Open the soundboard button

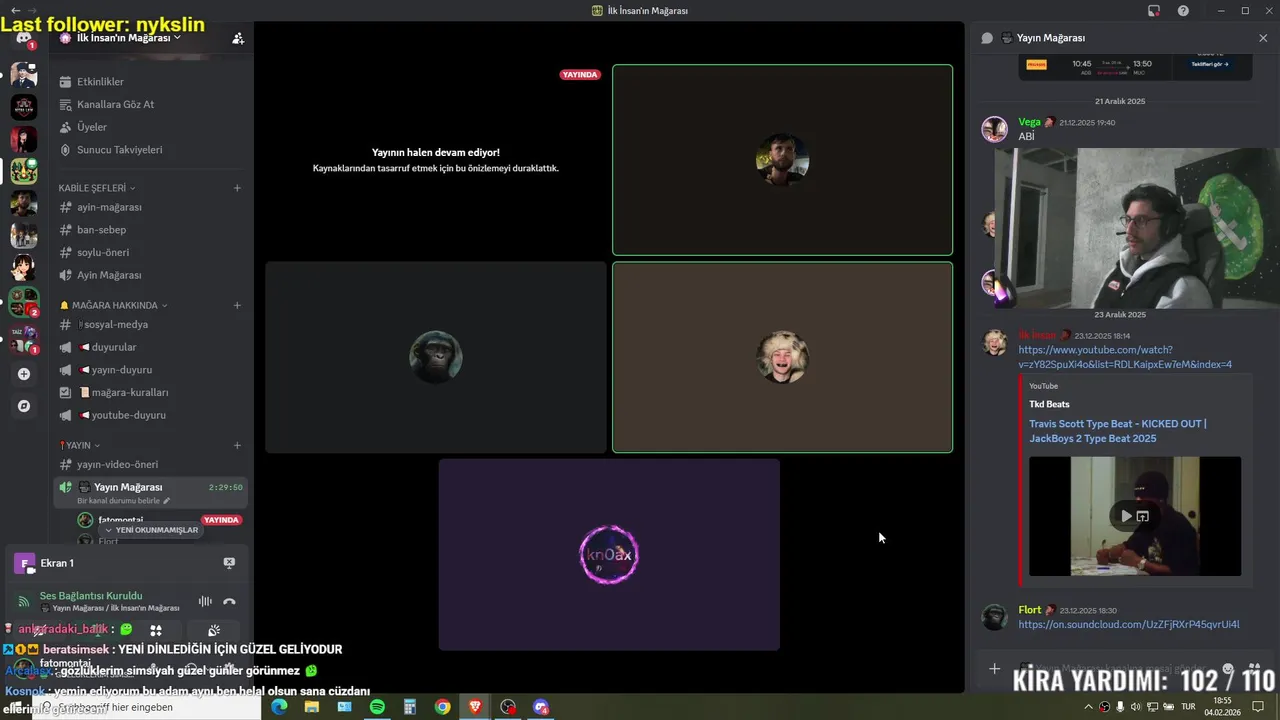click(x=214, y=630)
